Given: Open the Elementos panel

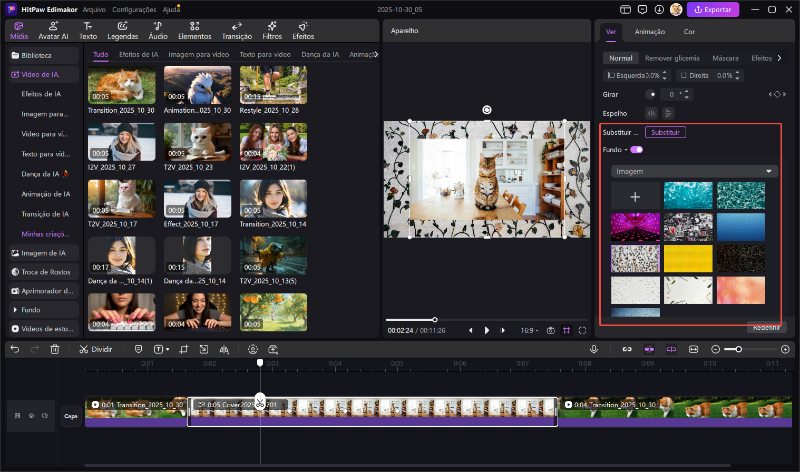Looking at the screenshot, I should coord(194,31).
